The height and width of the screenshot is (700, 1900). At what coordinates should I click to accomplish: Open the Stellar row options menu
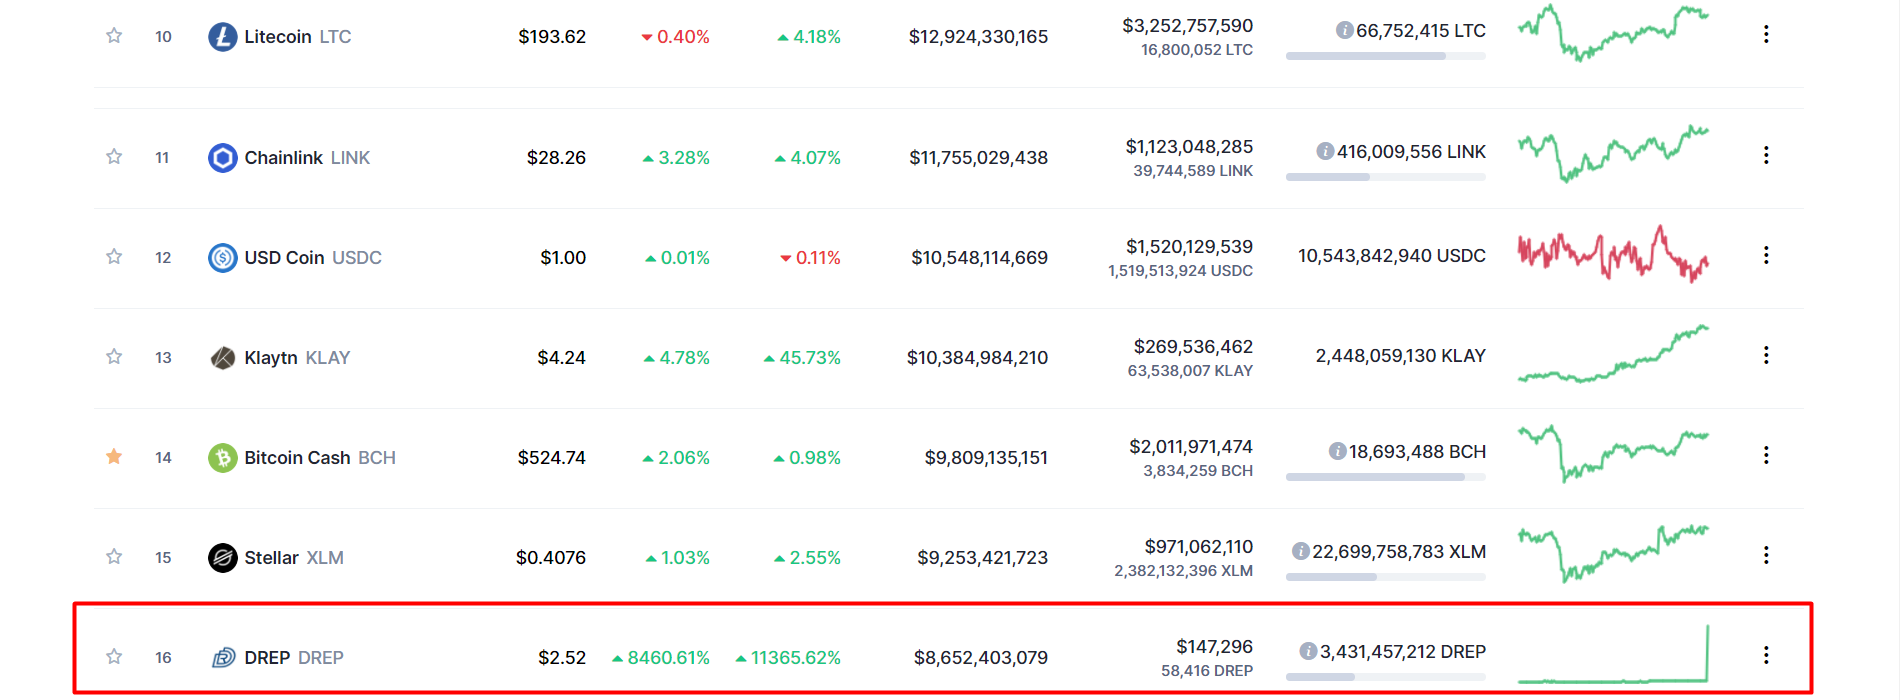point(1766,555)
